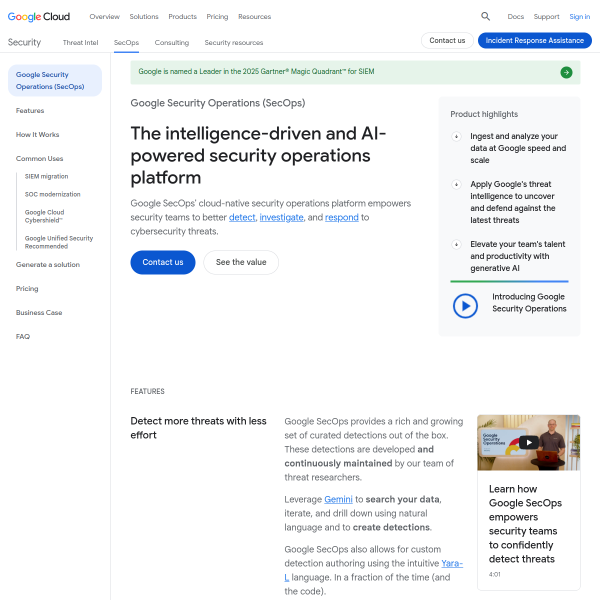Jump to Pricing in the sidebar
Image resolution: width=600 pixels, height=600 pixels.
pyautogui.click(x=27, y=289)
